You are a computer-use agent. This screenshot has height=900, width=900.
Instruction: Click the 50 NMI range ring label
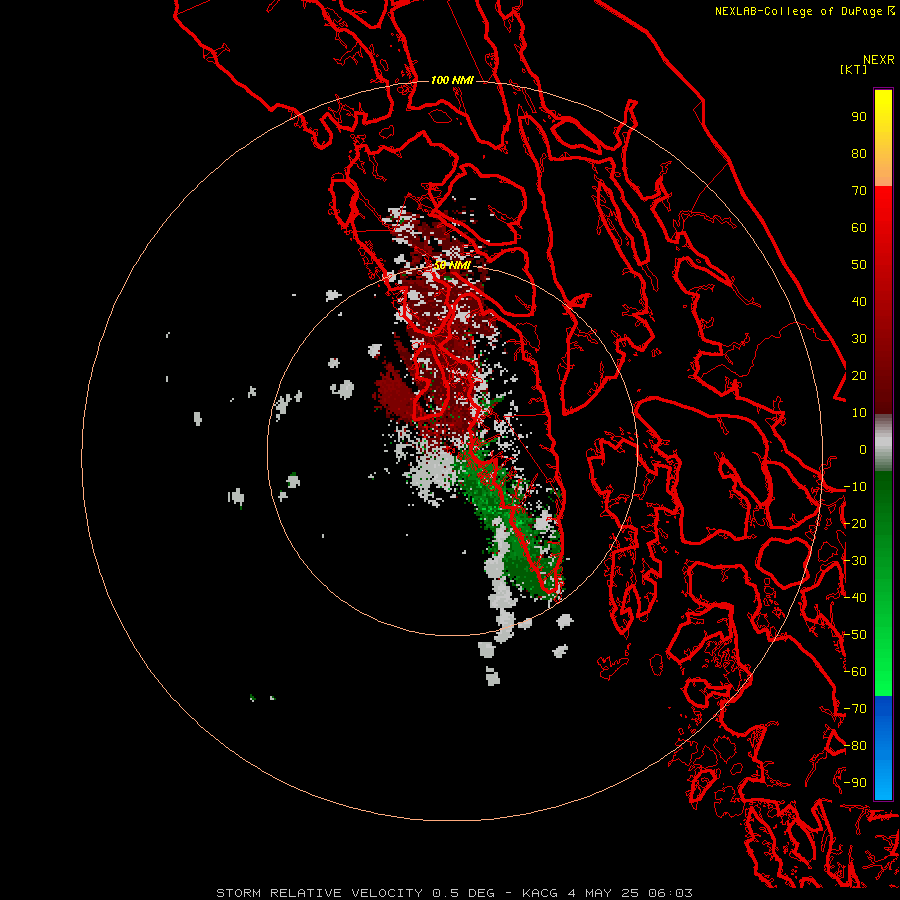click(x=452, y=265)
